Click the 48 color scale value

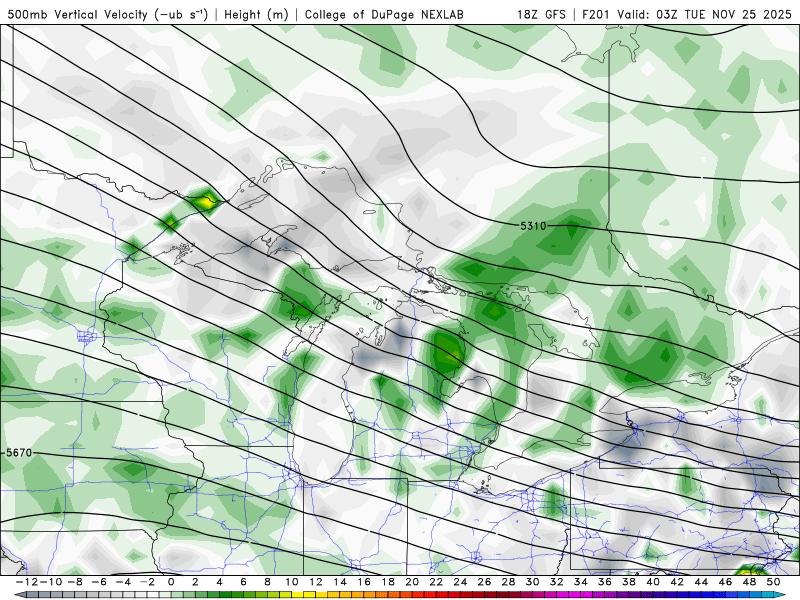click(x=749, y=582)
